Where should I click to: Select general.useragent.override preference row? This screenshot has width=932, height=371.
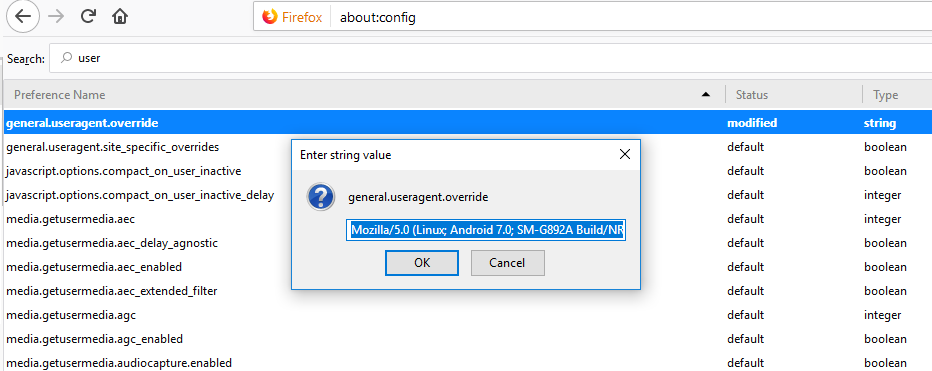467,123
